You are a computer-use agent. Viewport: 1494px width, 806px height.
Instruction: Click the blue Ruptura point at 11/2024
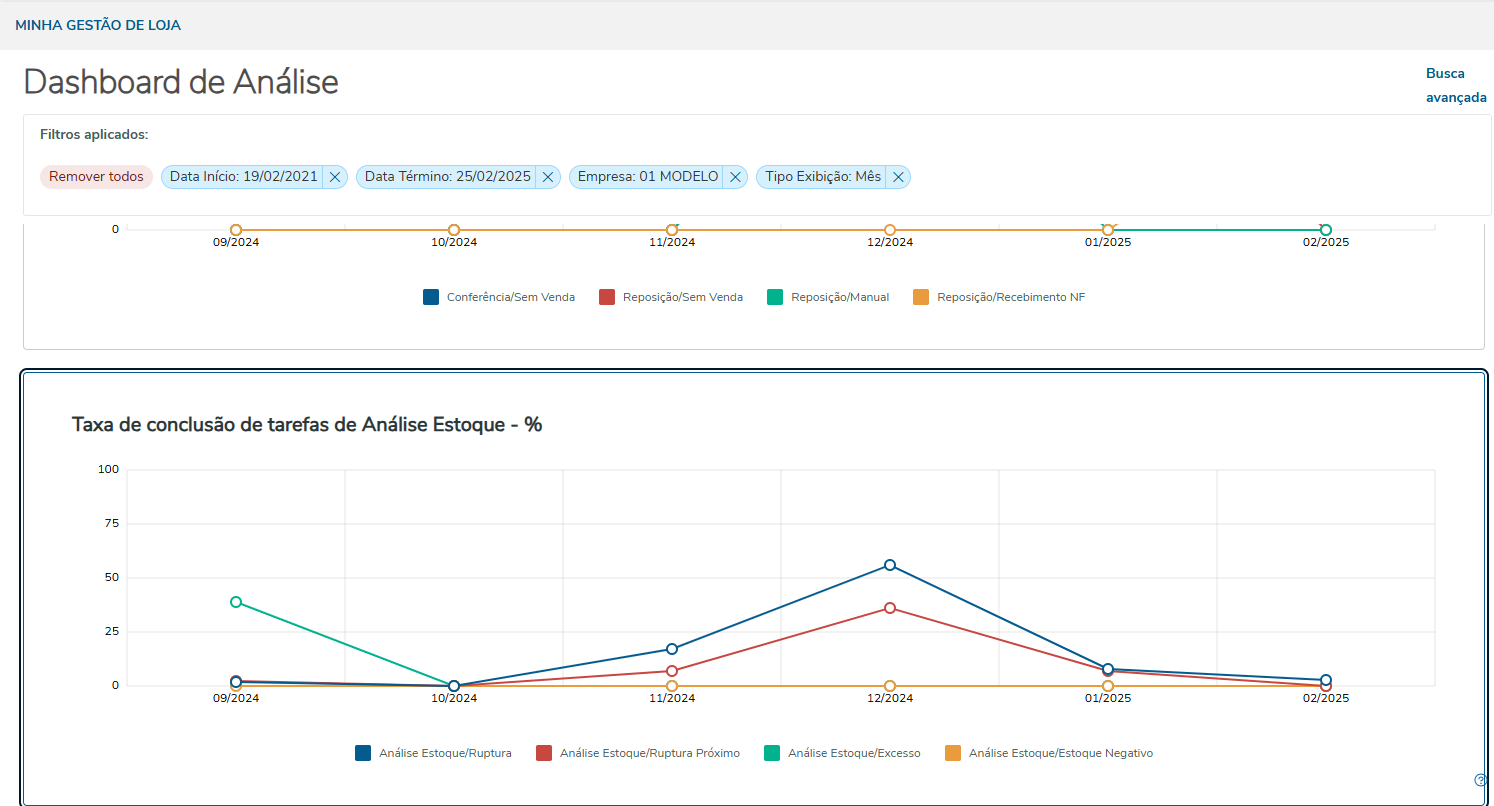[x=672, y=649]
